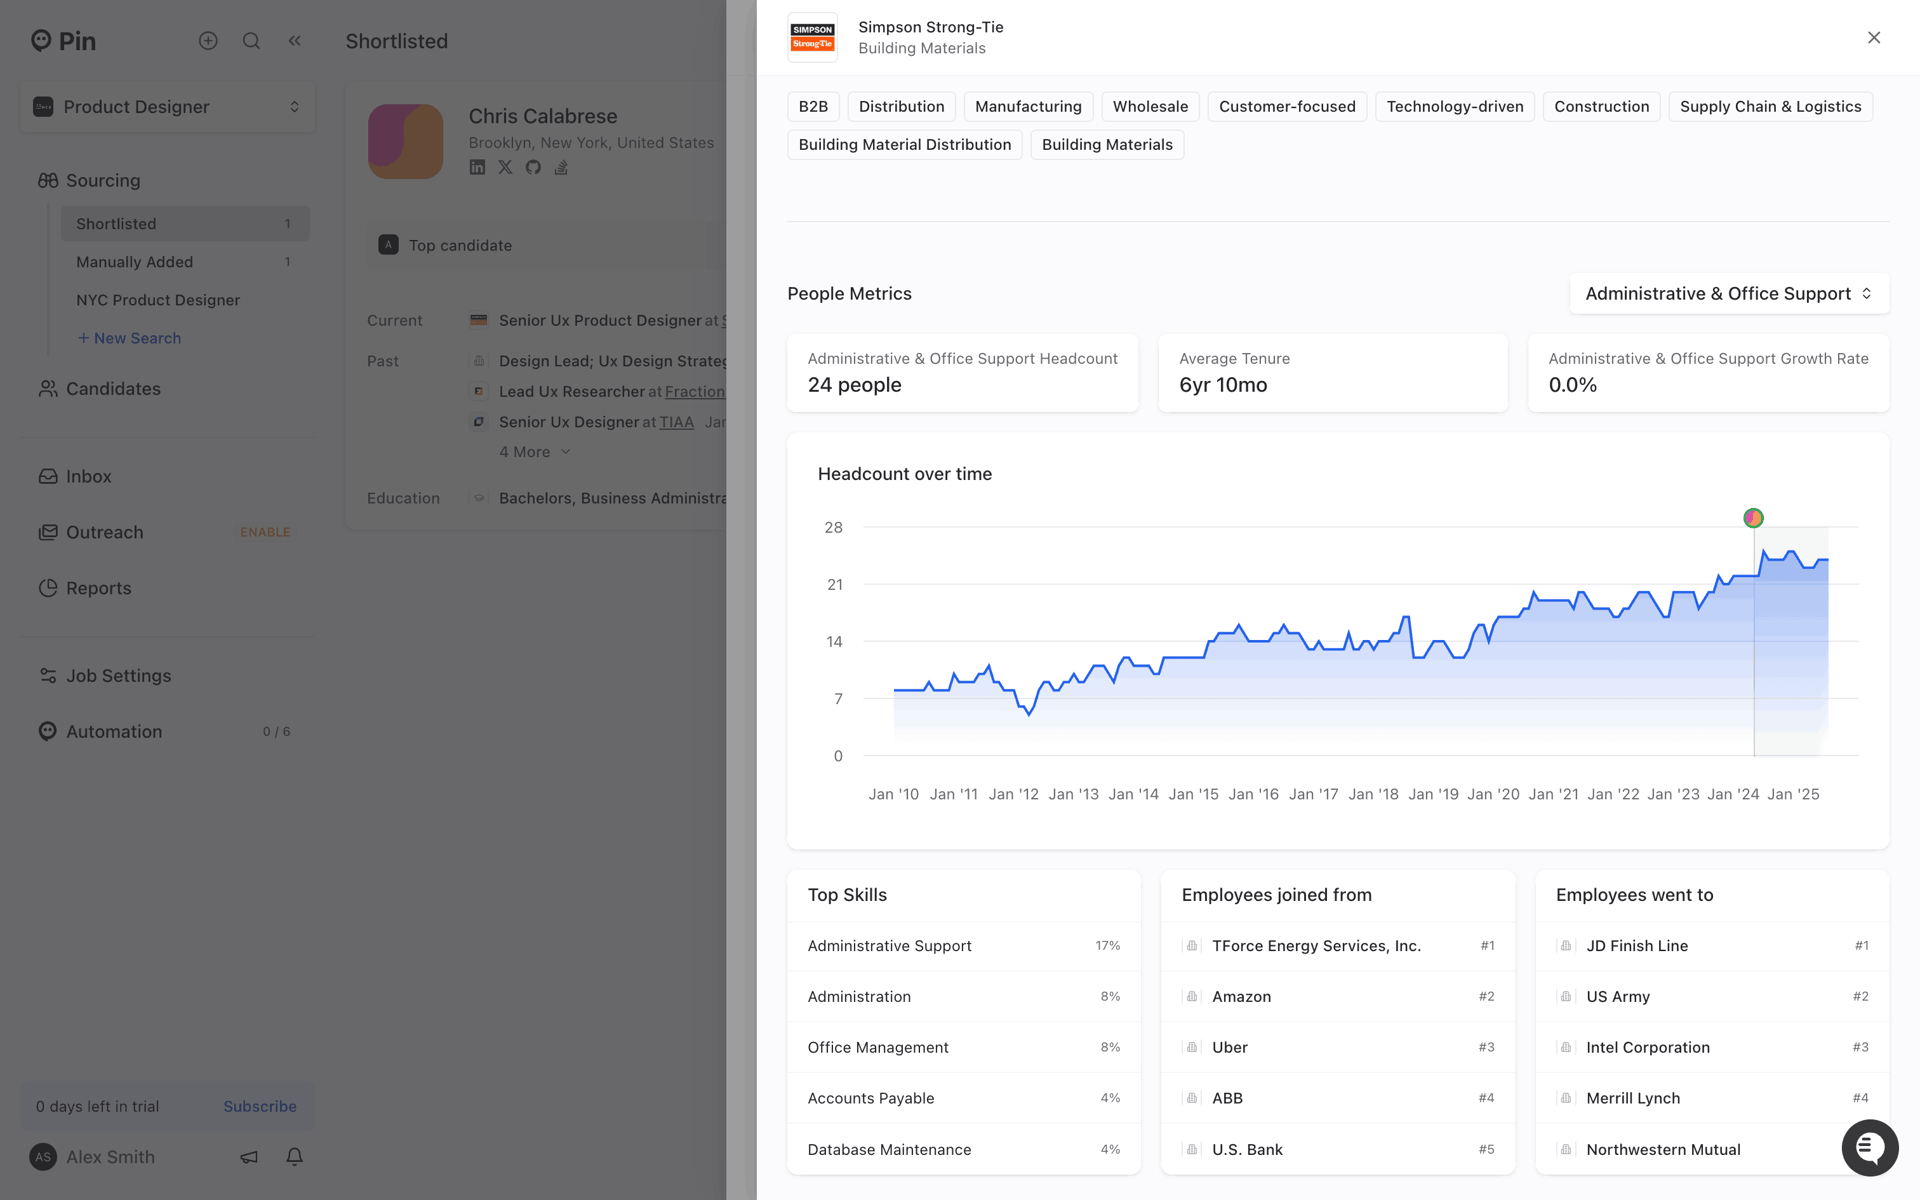This screenshot has height=1200, width=1920.
Task: Click the Alex Smith avatar
Action: pos(43,1157)
